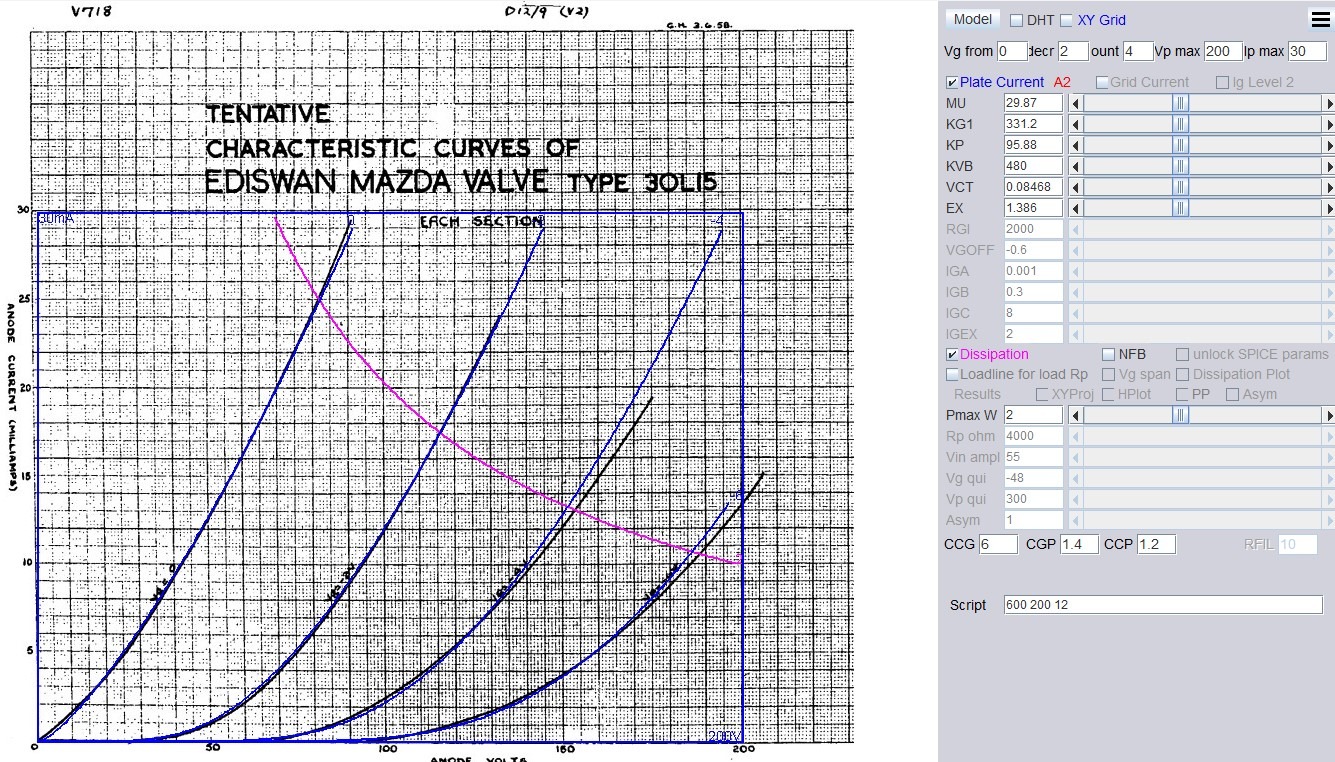
Task: Decrease Pmax W with left arrow
Action: [1076, 415]
